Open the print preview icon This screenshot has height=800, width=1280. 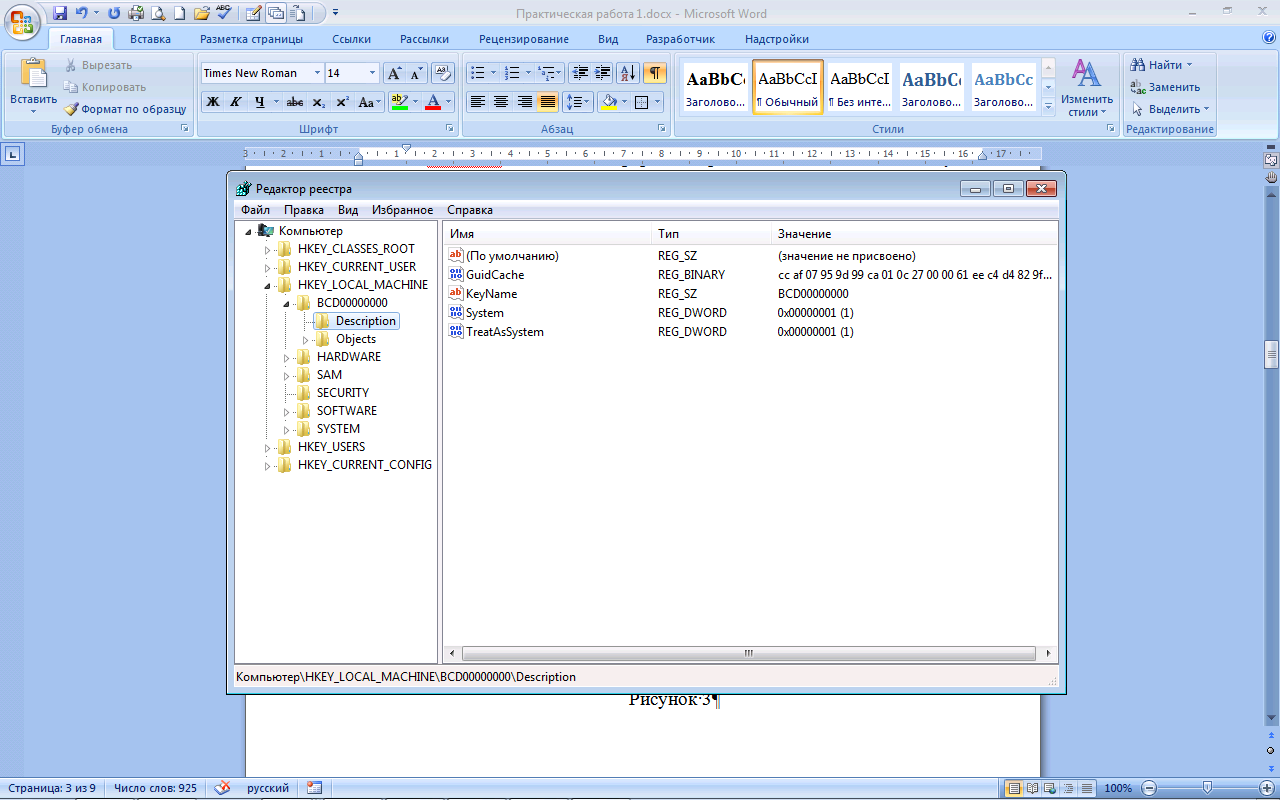157,13
